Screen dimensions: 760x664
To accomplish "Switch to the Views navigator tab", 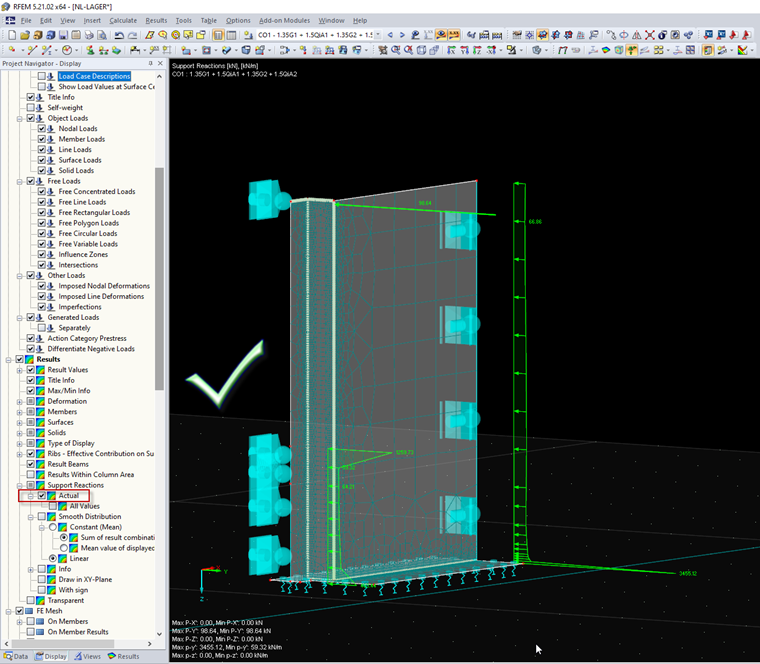I will coord(87,656).
